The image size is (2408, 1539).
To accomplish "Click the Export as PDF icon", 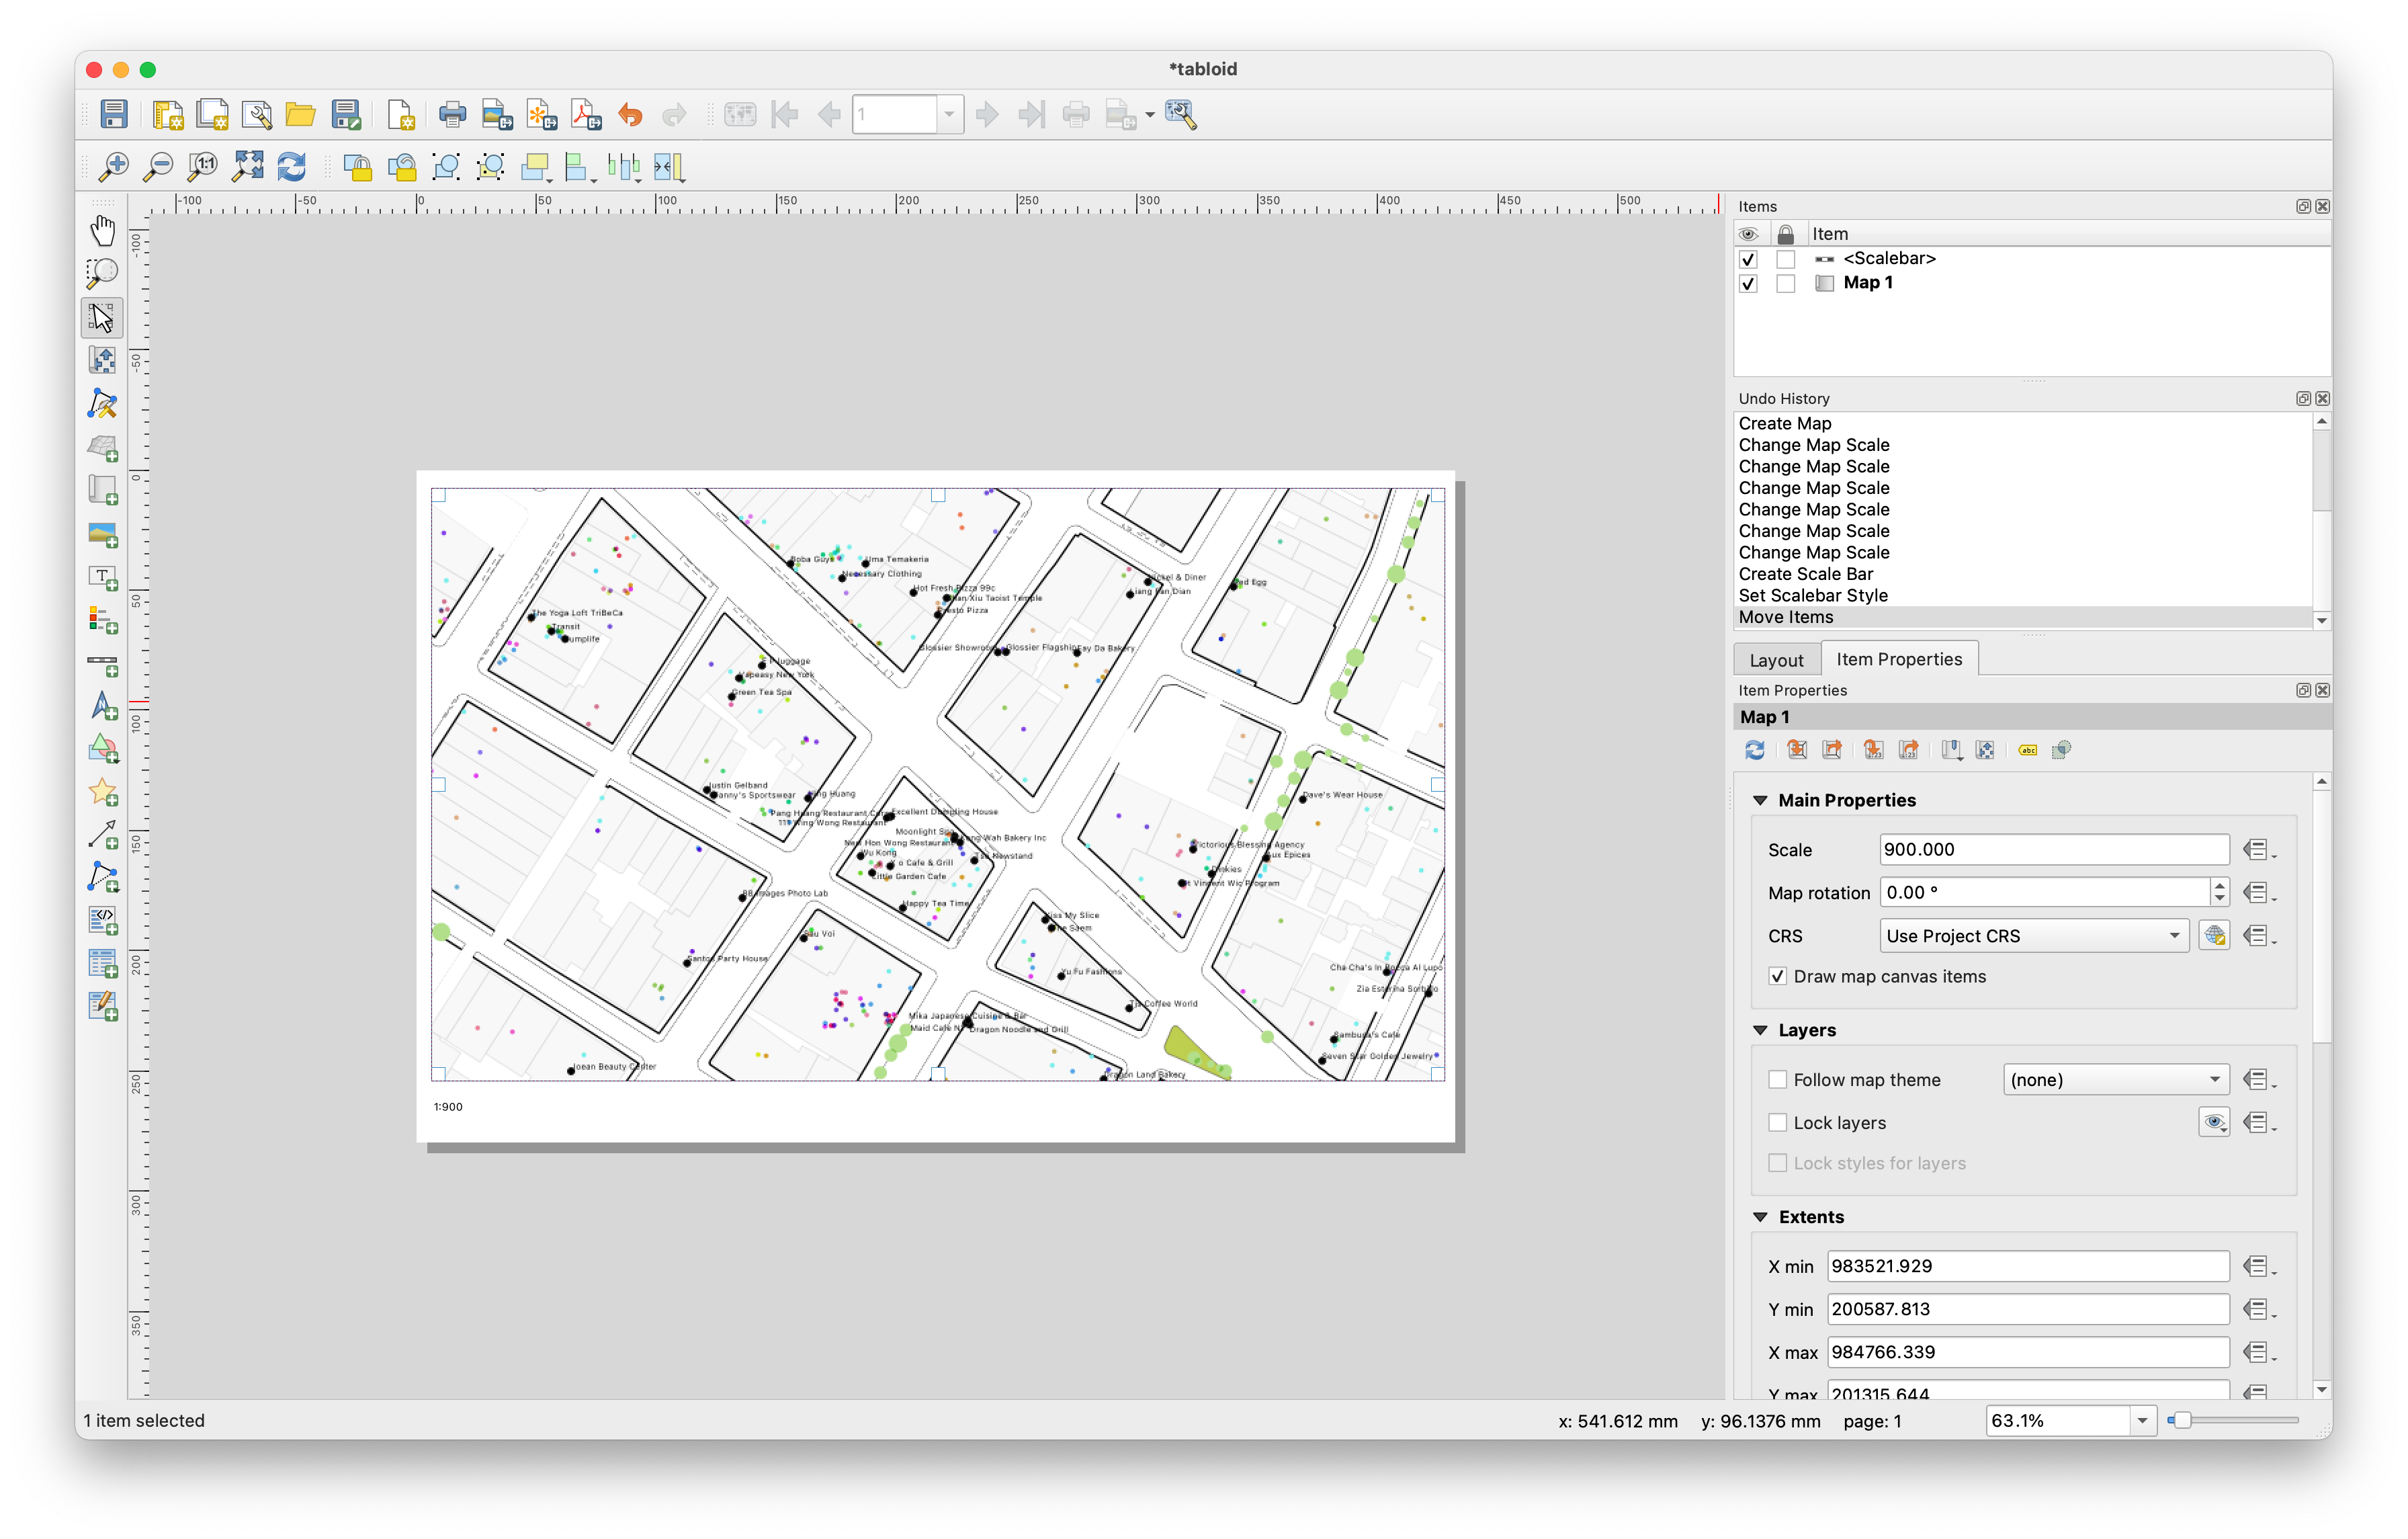I will [x=586, y=115].
